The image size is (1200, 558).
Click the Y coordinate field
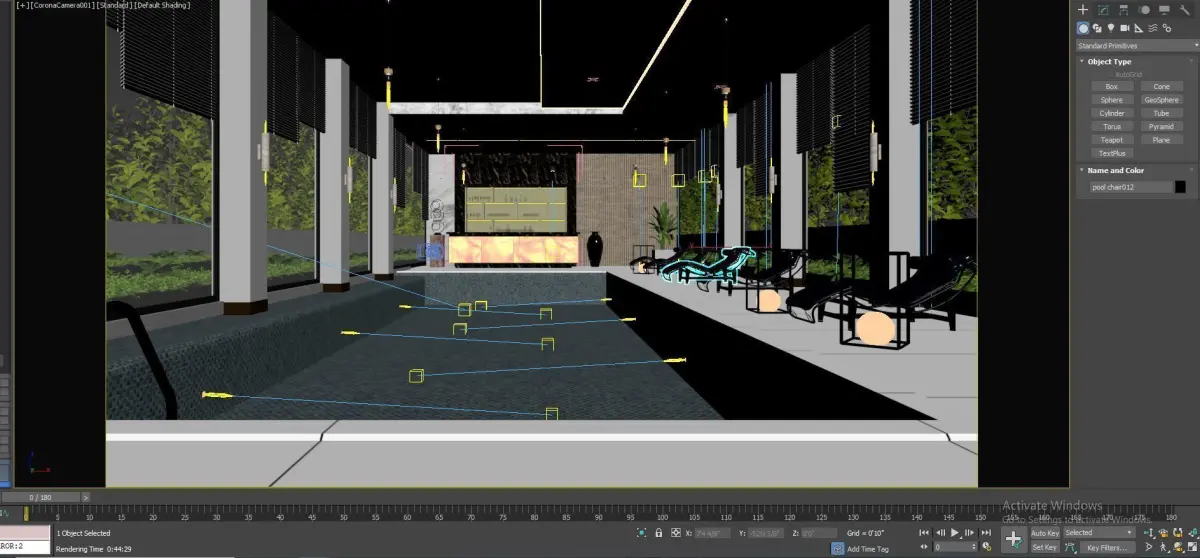click(766, 533)
